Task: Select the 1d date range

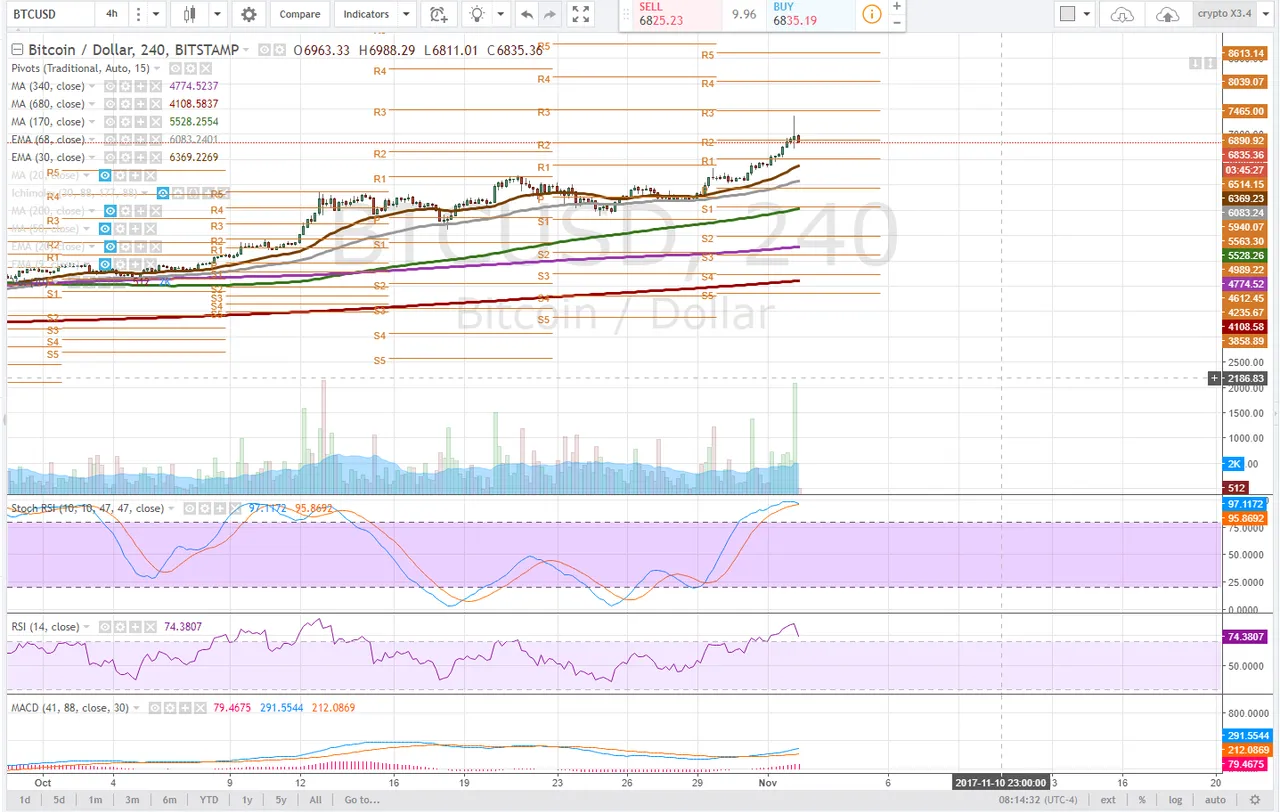Action: [x=24, y=800]
